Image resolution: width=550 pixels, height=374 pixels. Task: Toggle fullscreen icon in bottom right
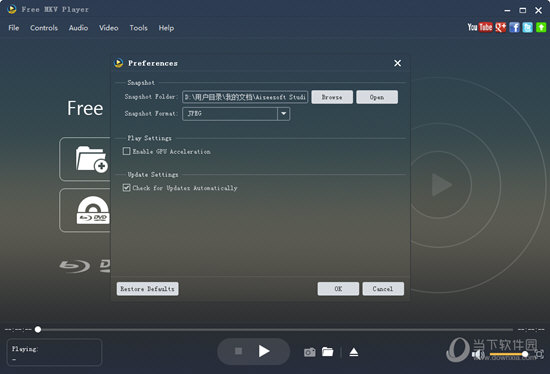pos(539,354)
